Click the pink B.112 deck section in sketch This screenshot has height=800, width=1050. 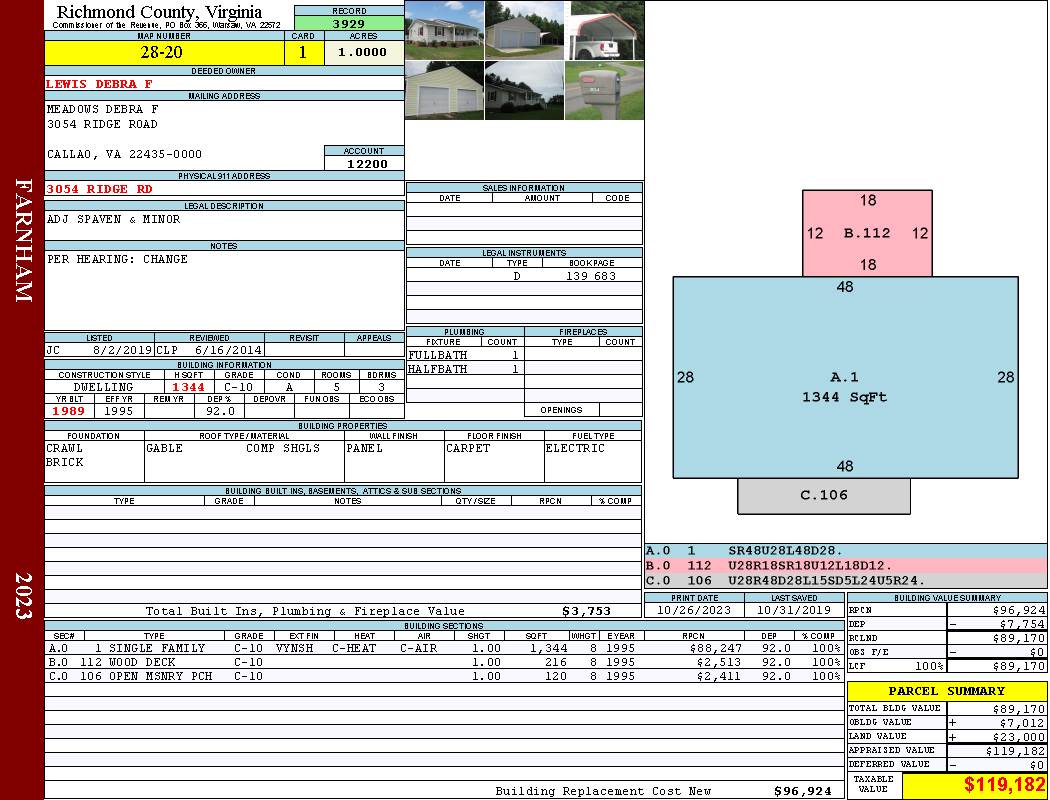pos(867,233)
